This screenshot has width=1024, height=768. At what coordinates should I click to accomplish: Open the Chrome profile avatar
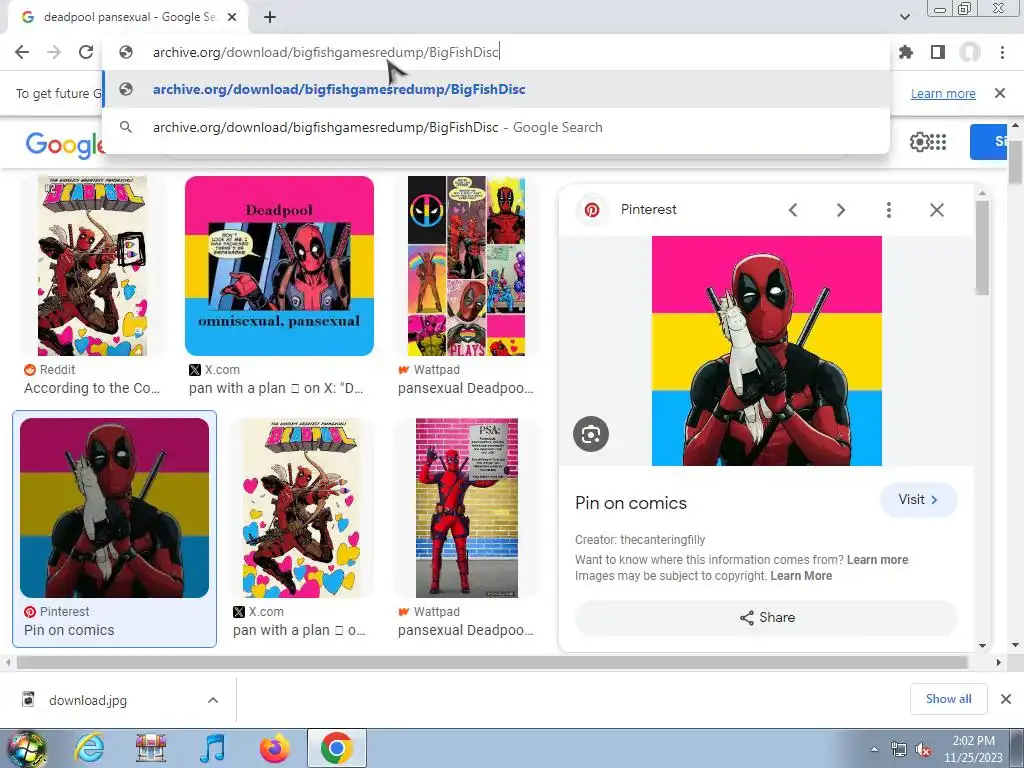coord(970,52)
